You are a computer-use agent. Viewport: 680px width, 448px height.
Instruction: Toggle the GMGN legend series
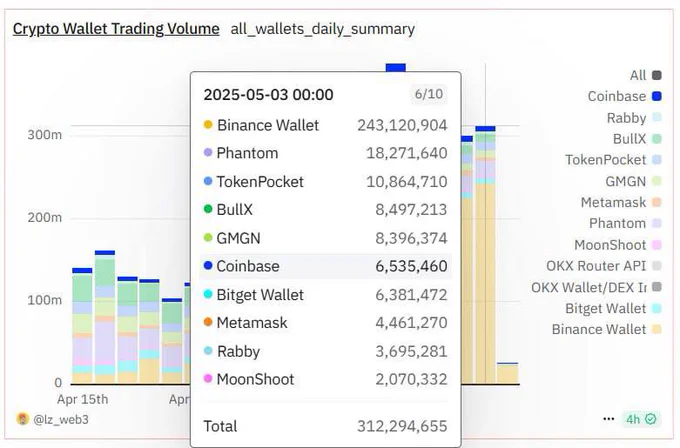[x=633, y=181]
